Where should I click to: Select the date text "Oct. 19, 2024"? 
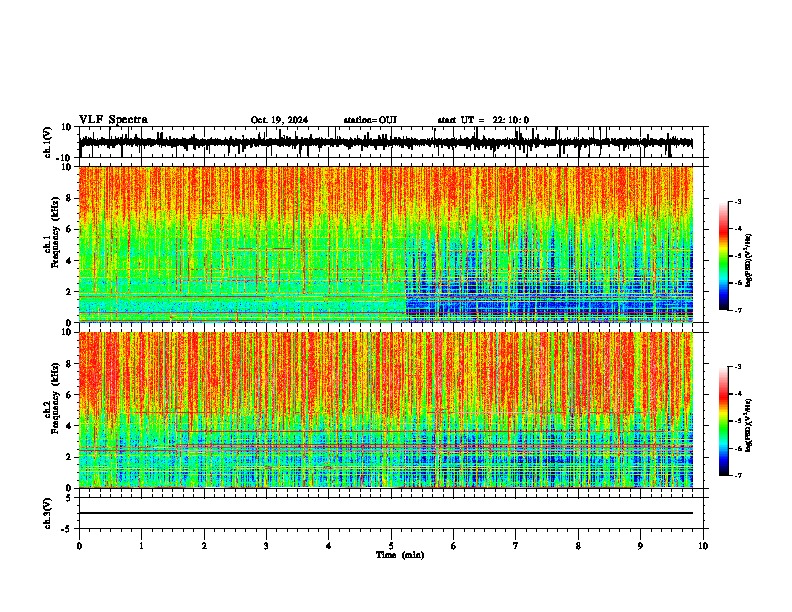tap(279, 120)
